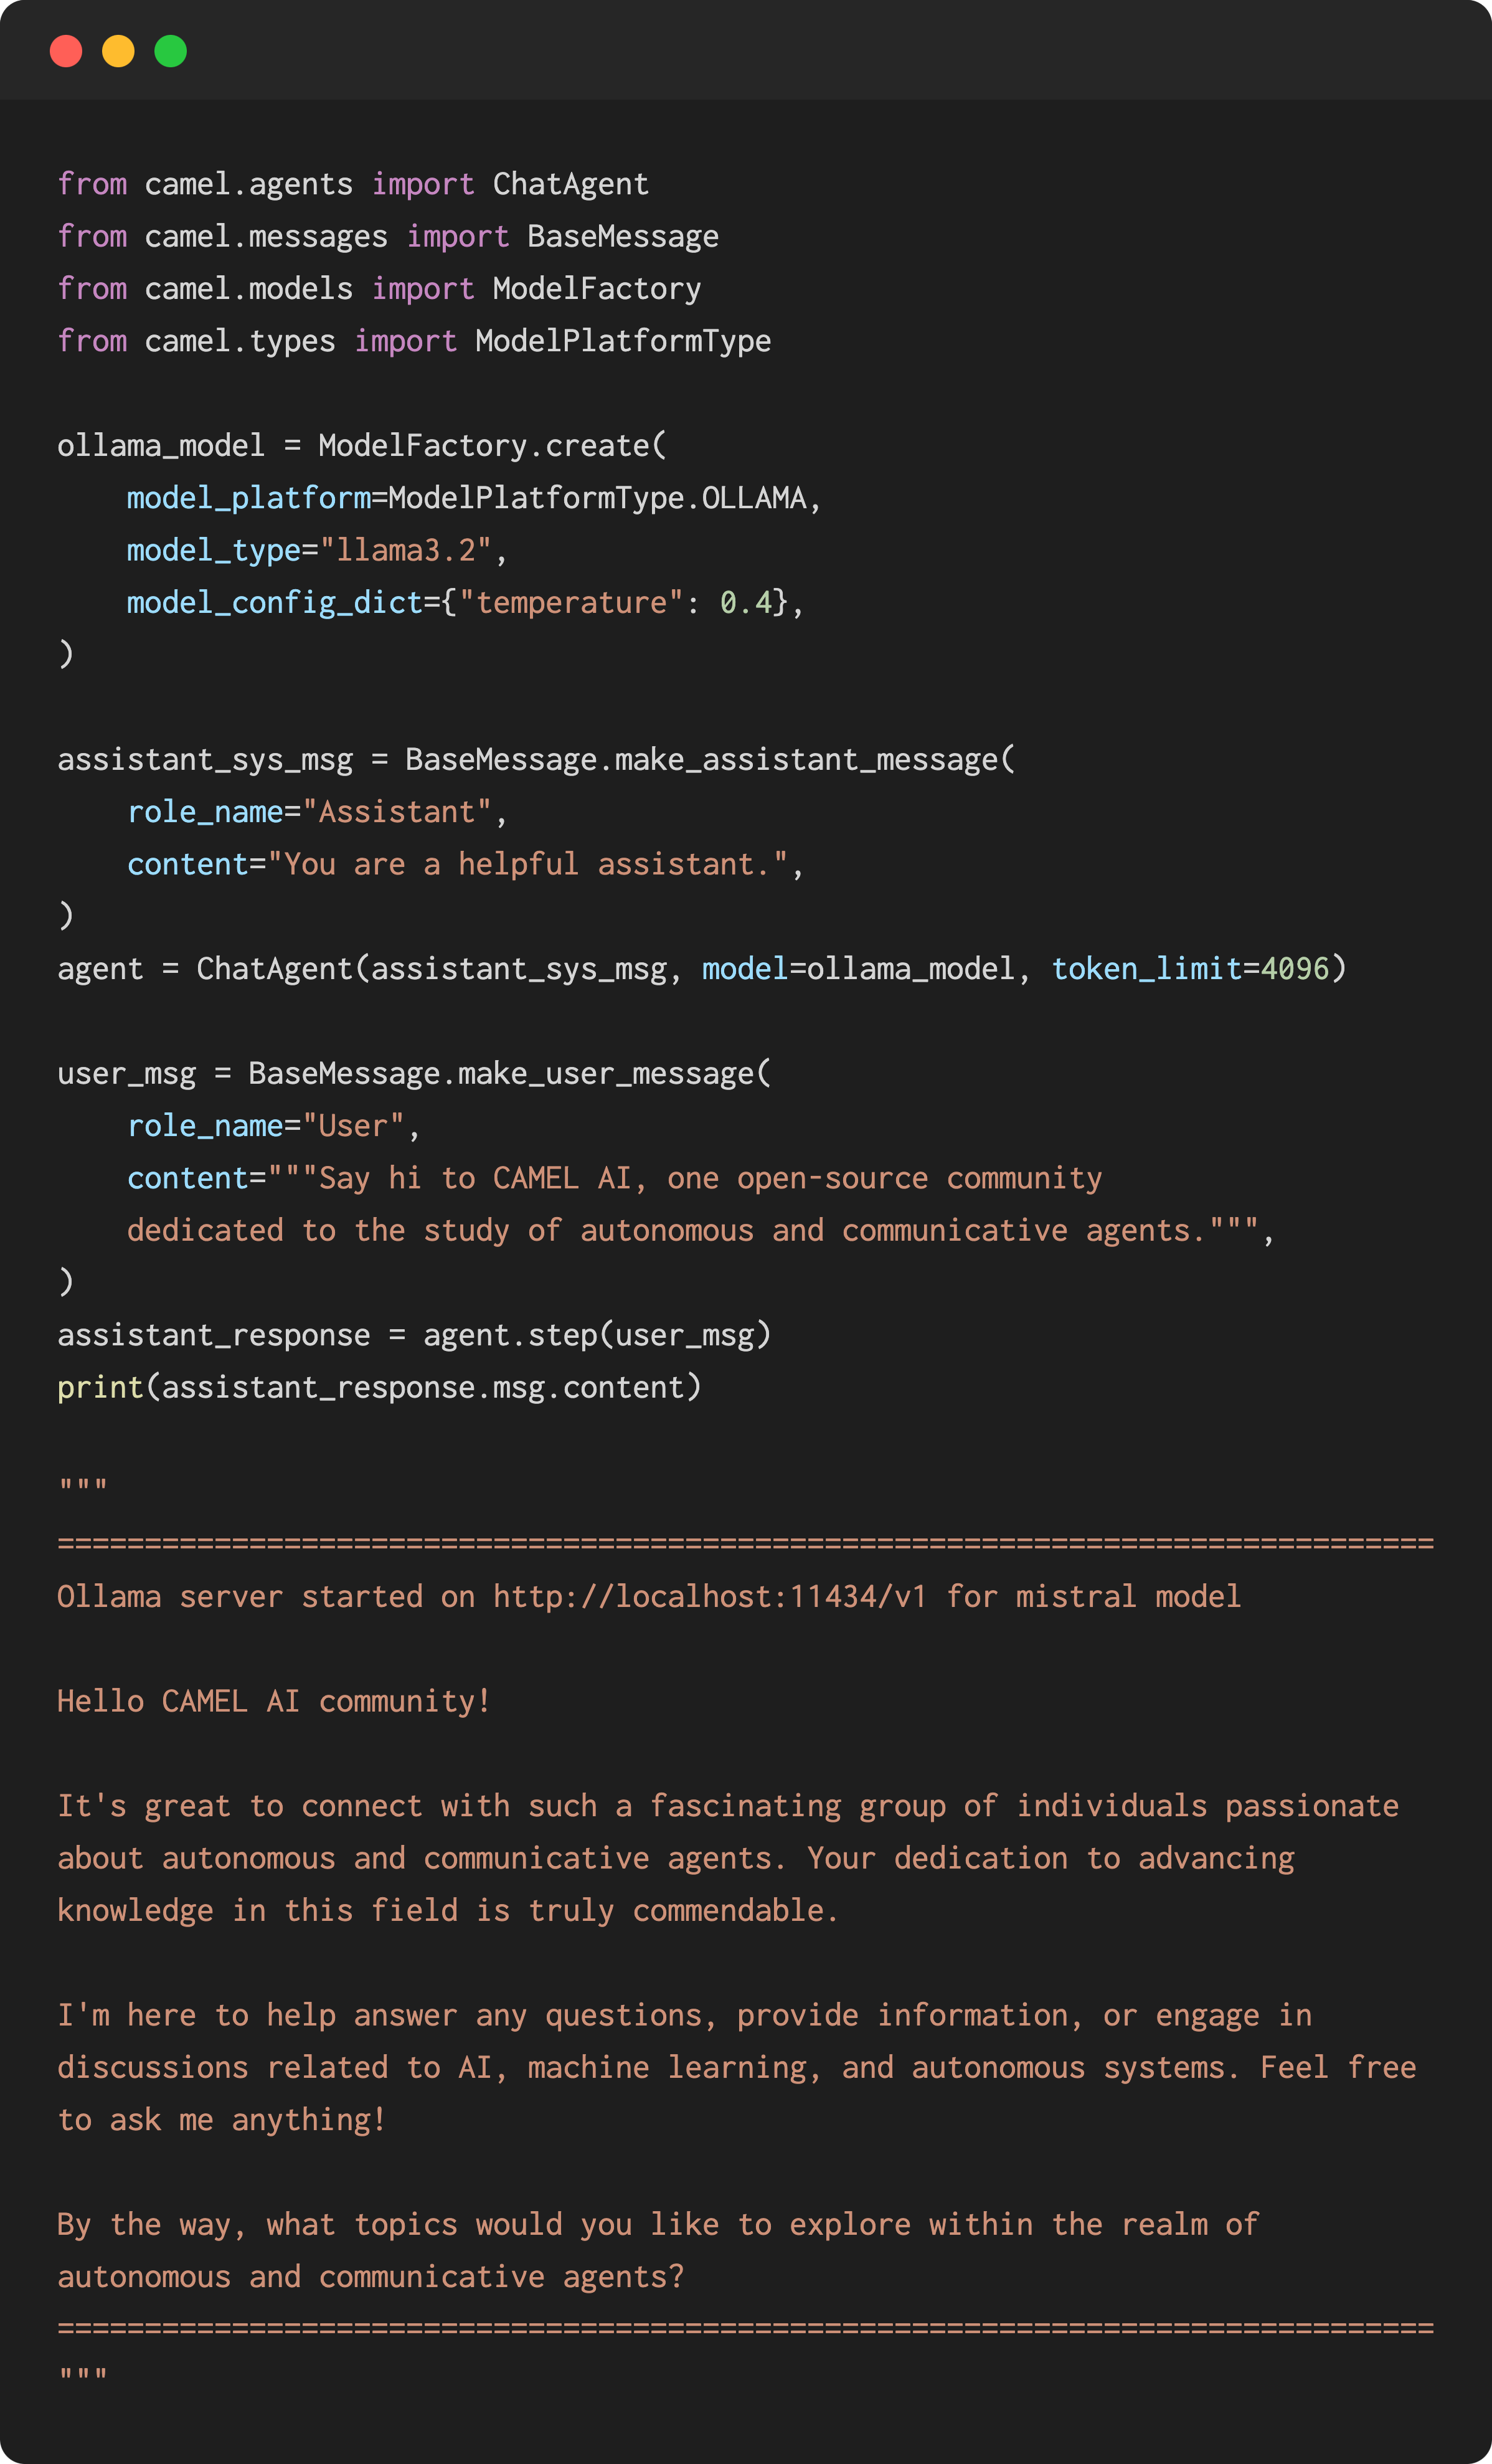Click the token_limit=4096 argument
The height and width of the screenshot is (2464, 1492).
[x=1190, y=968]
